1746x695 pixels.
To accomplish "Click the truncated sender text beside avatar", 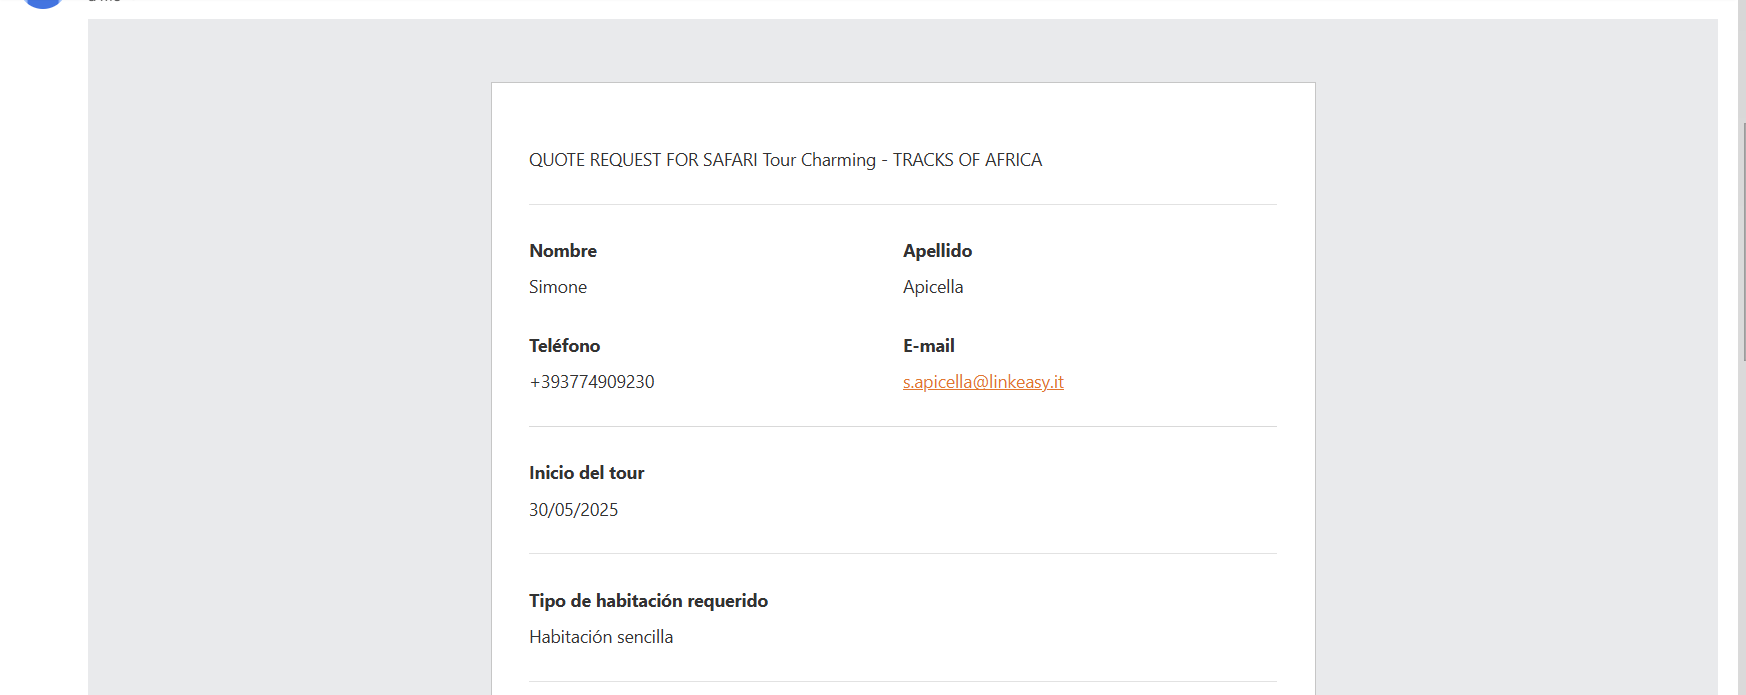I will [104, 2].
